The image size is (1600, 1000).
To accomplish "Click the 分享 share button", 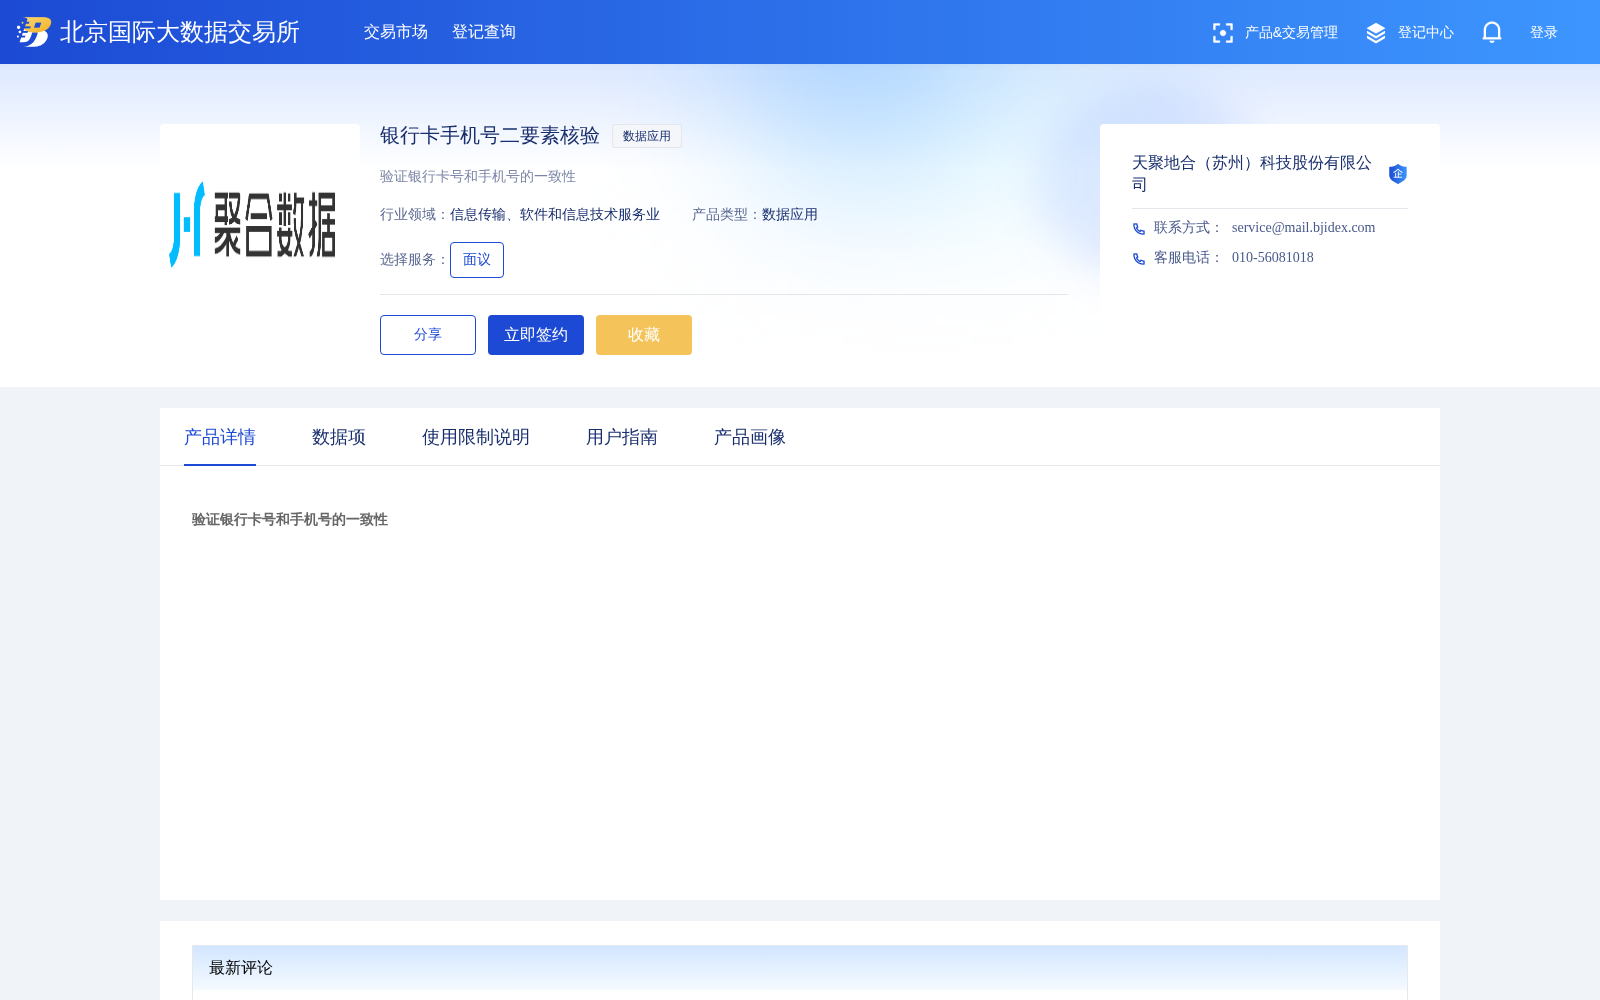I will (x=428, y=335).
